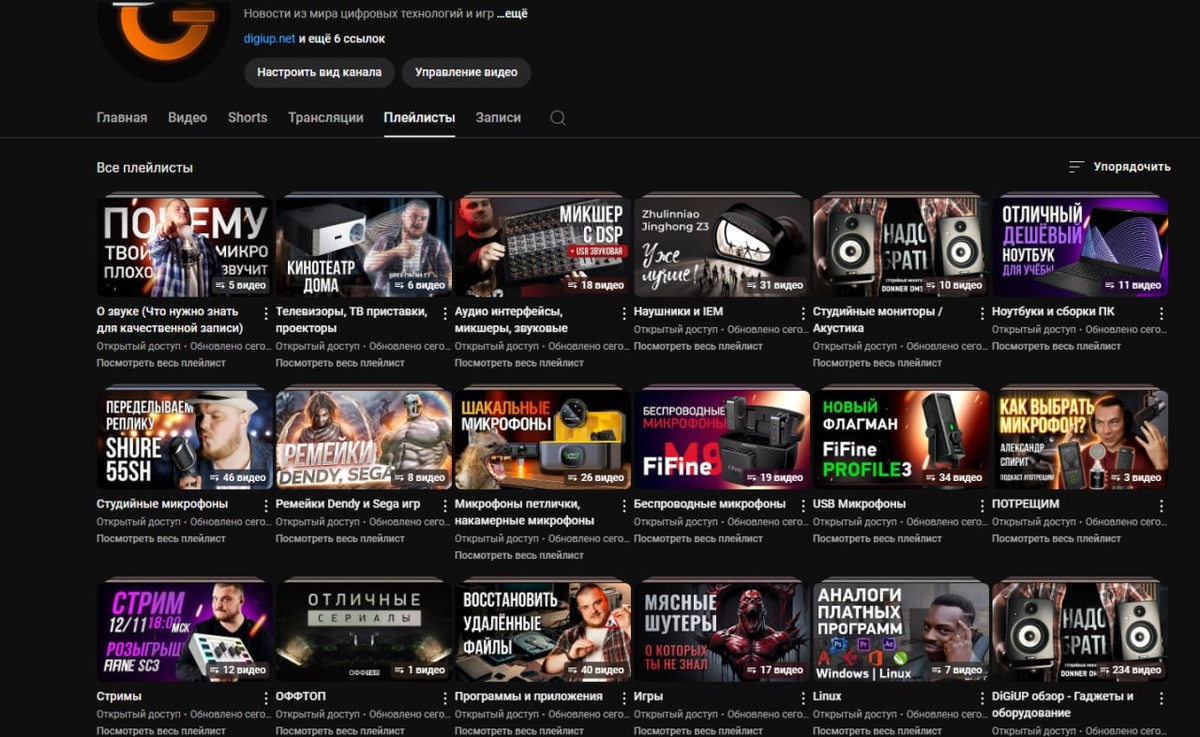This screenshot has width=1200, height=737.
Task: Open the FiFine PROFILE3 playlist thumbnail
Action: click(900, 439)
